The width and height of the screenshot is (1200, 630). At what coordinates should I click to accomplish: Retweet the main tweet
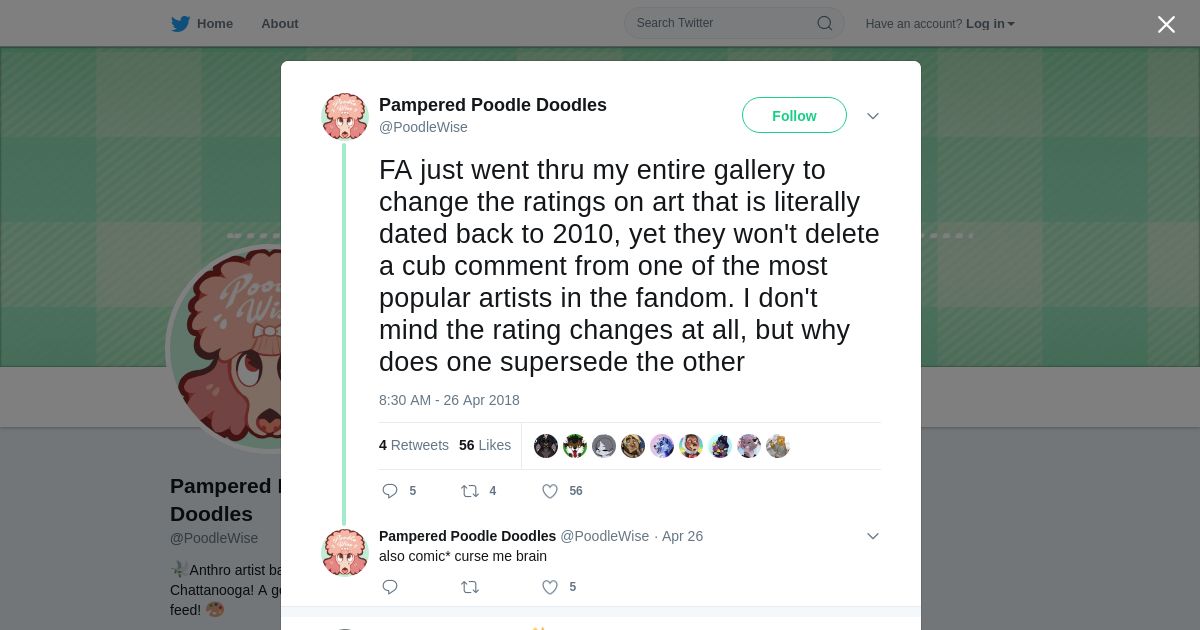[x=469, y=491]
